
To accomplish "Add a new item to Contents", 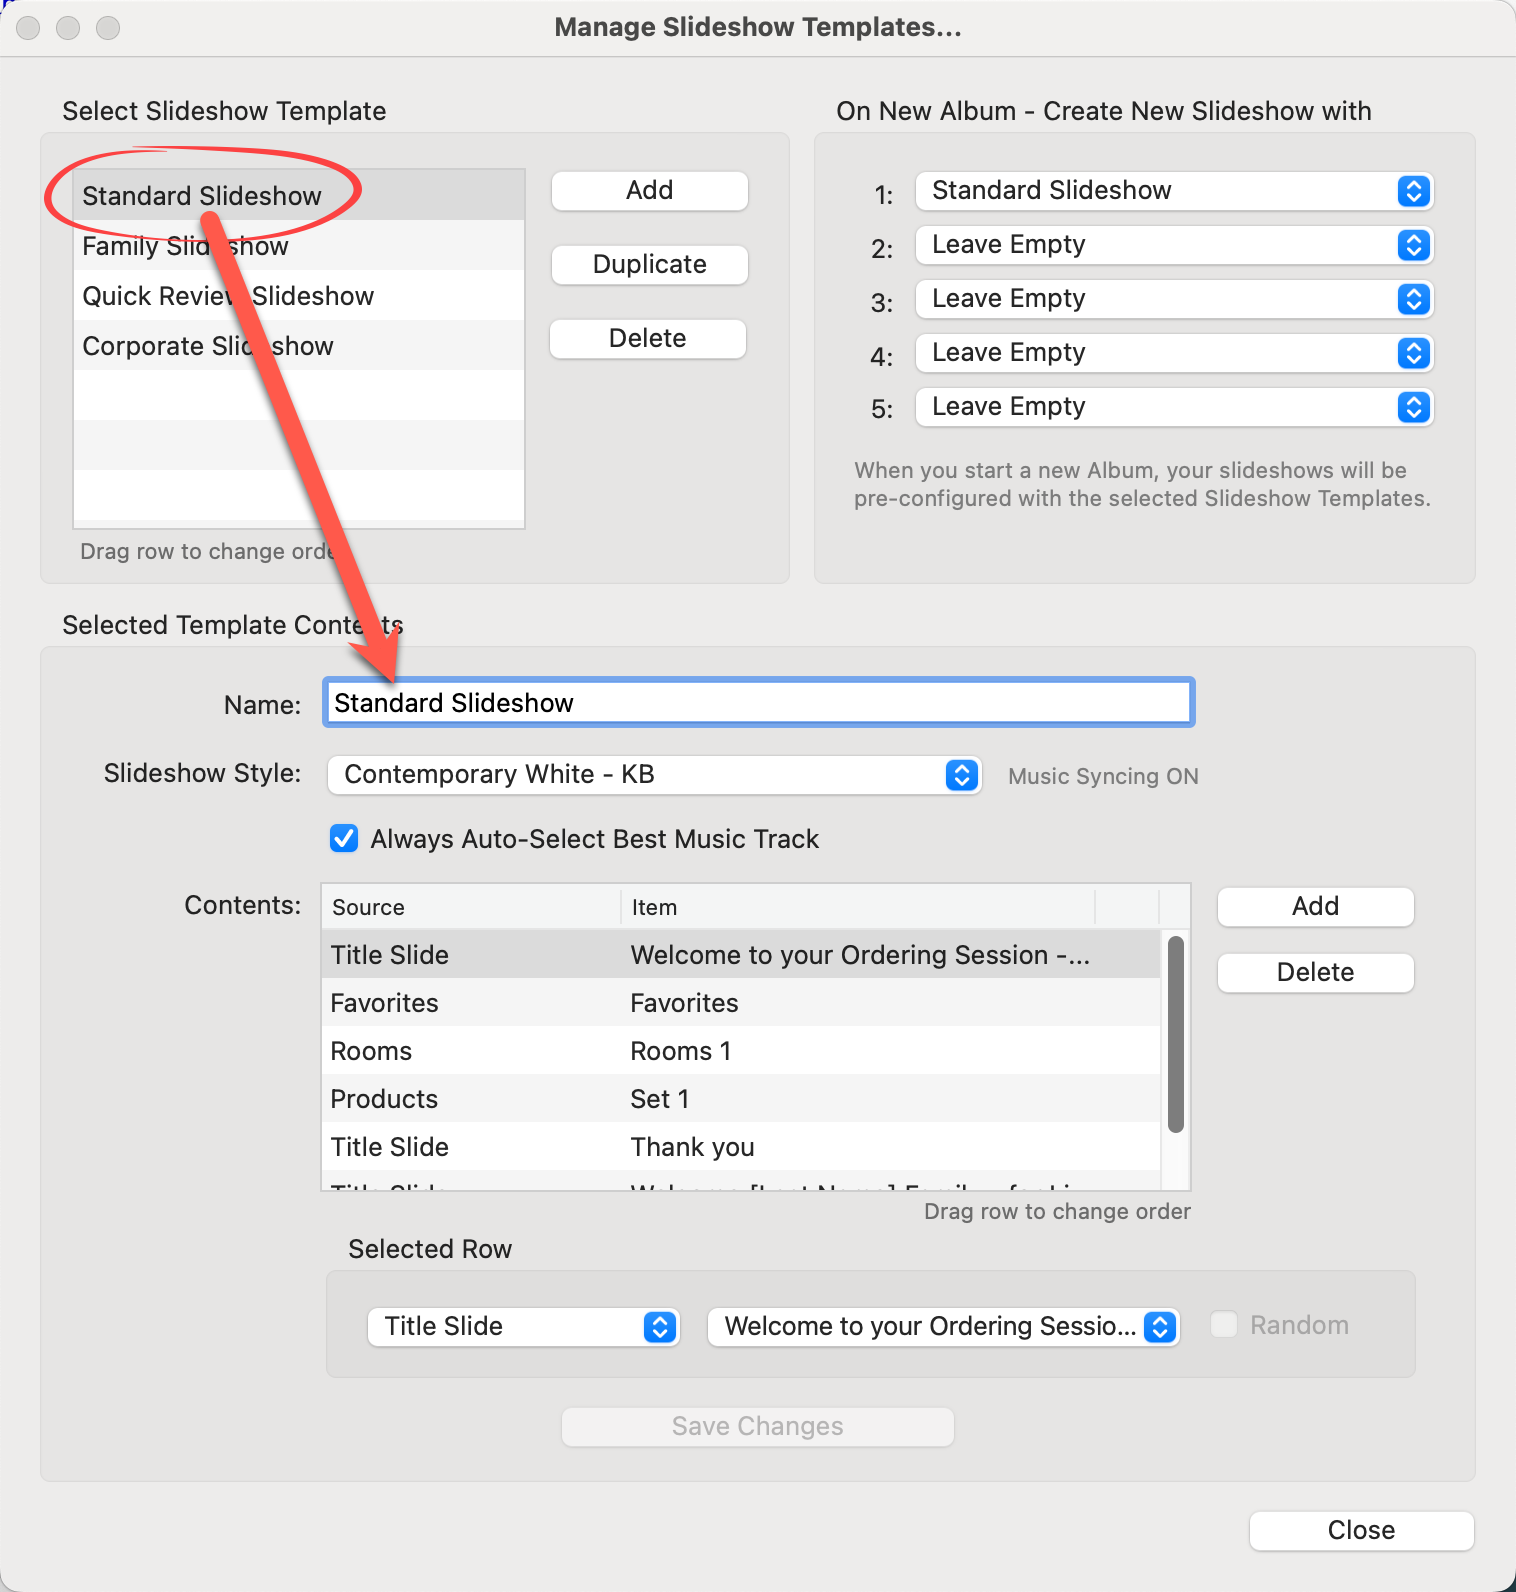I will click(x=1315, y=907).
